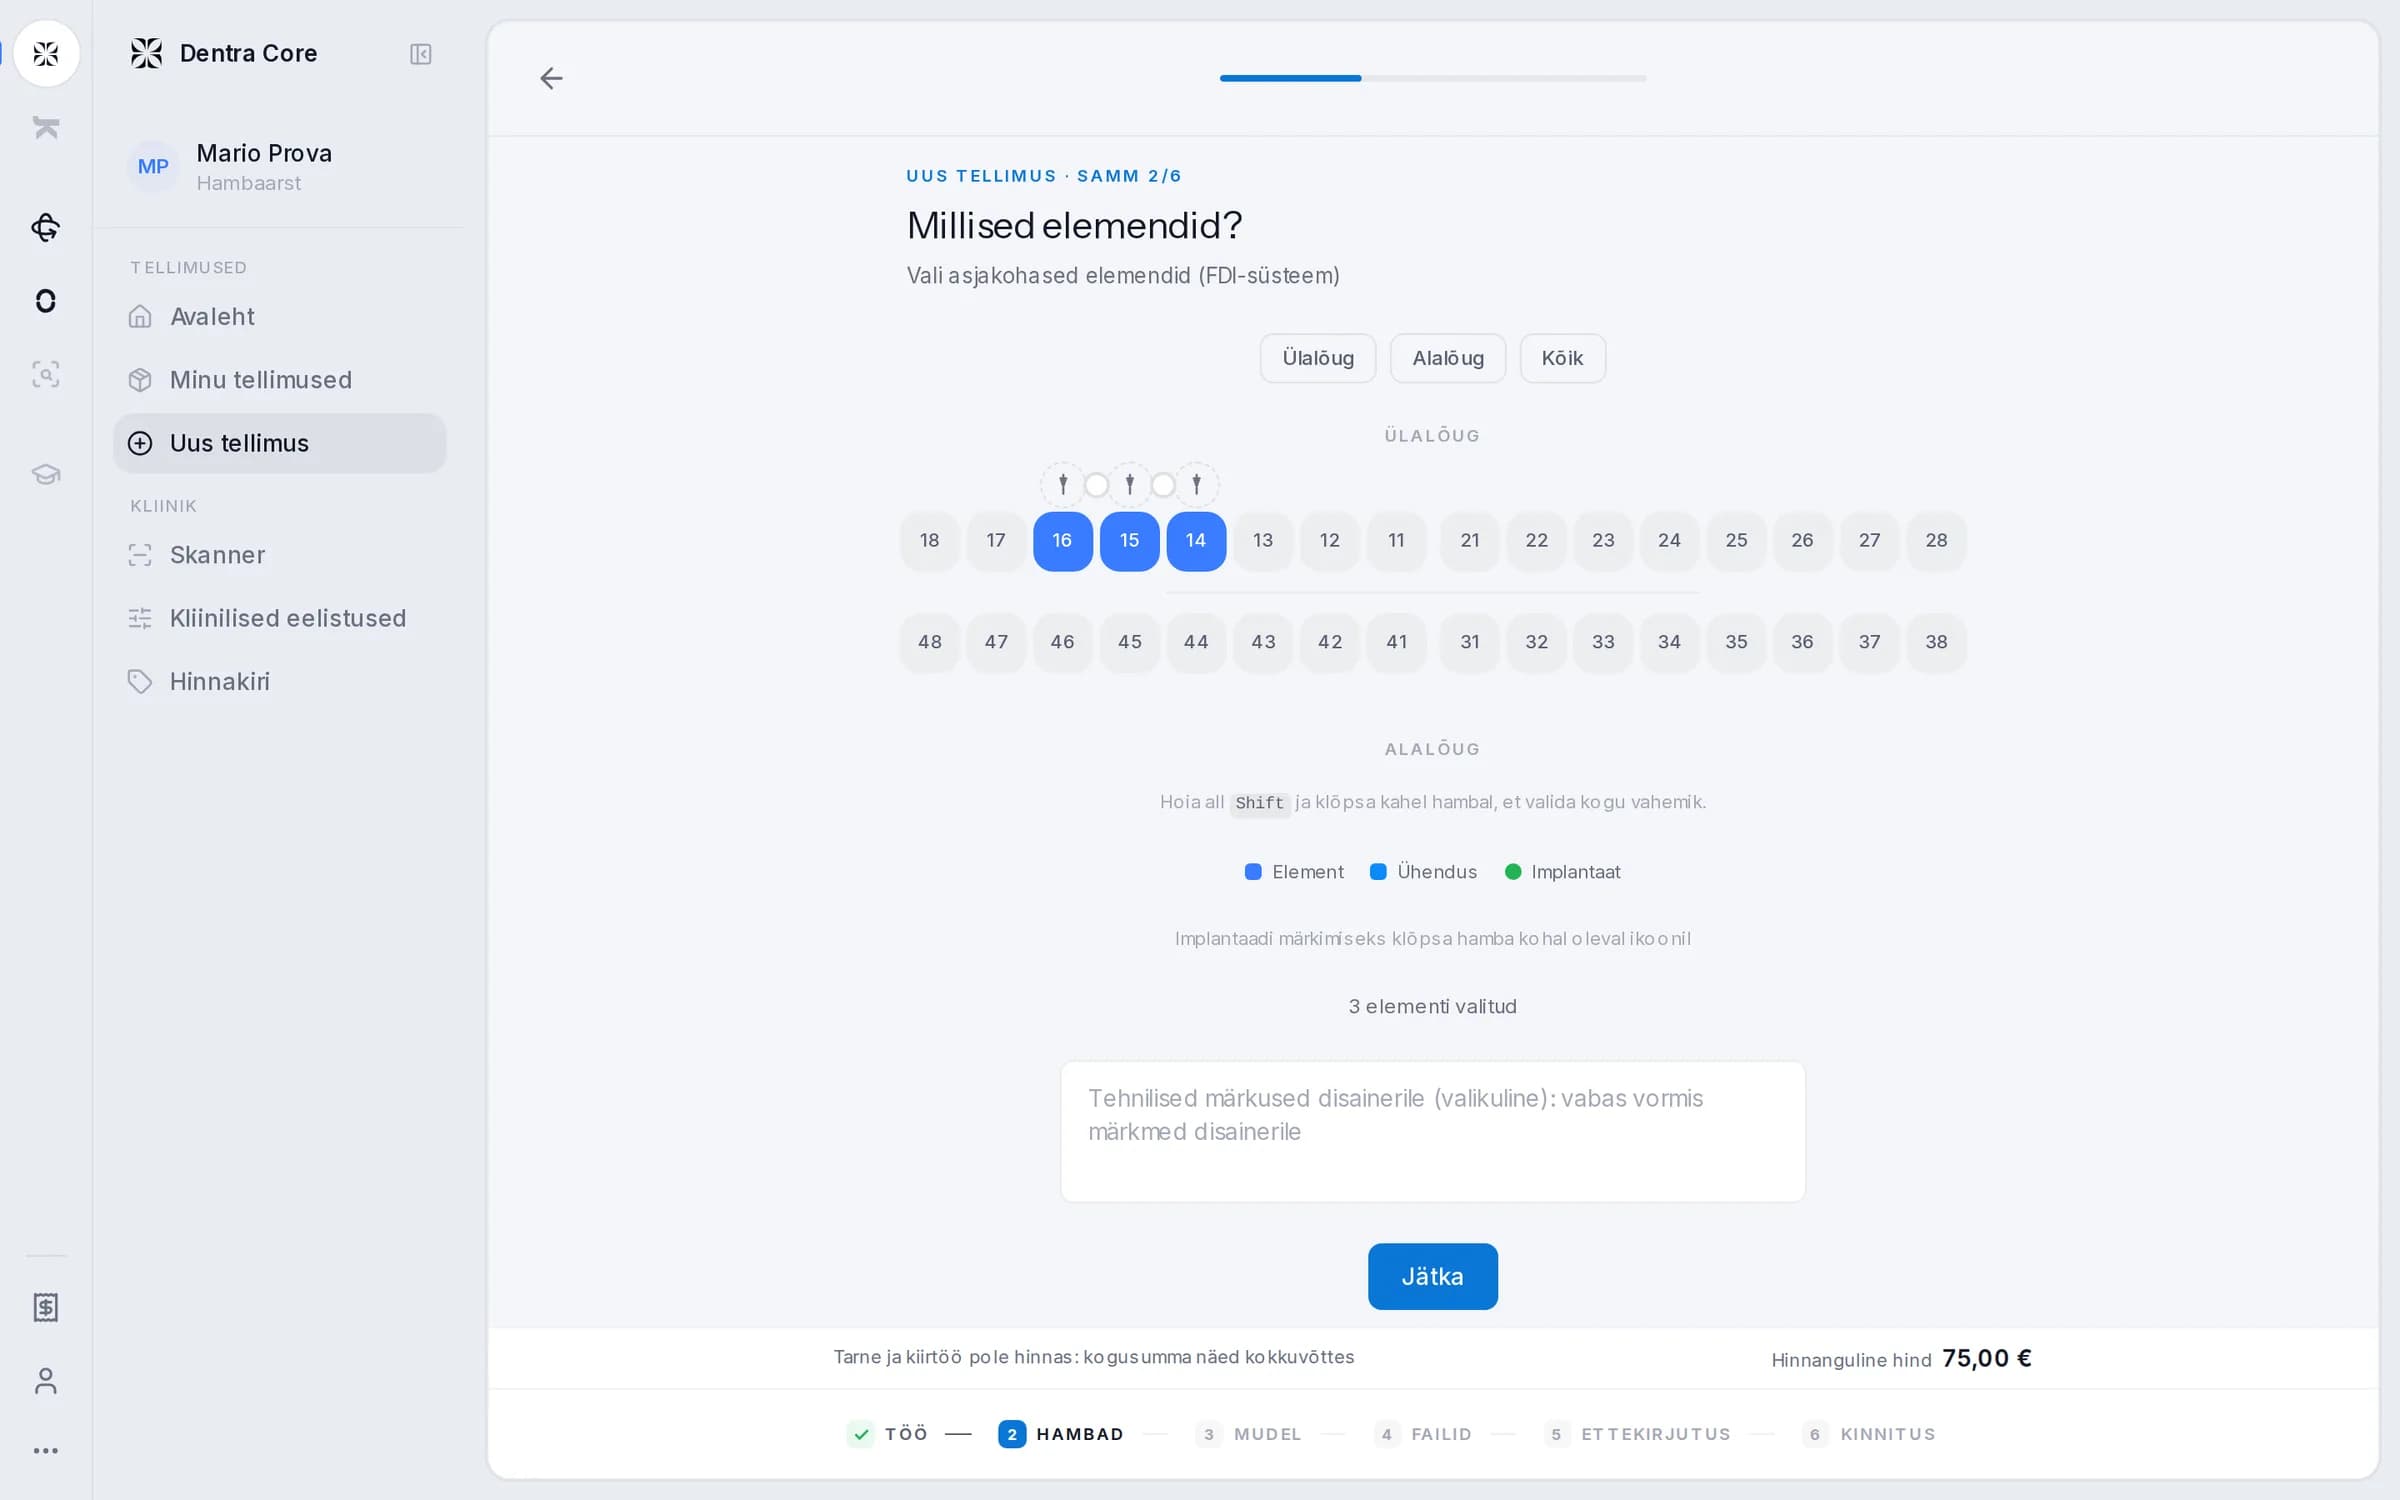Click the Ülalõug quick-select button
Image resolution: width=2400 pixels, height=1500 pixels.
coord(1318,358)
